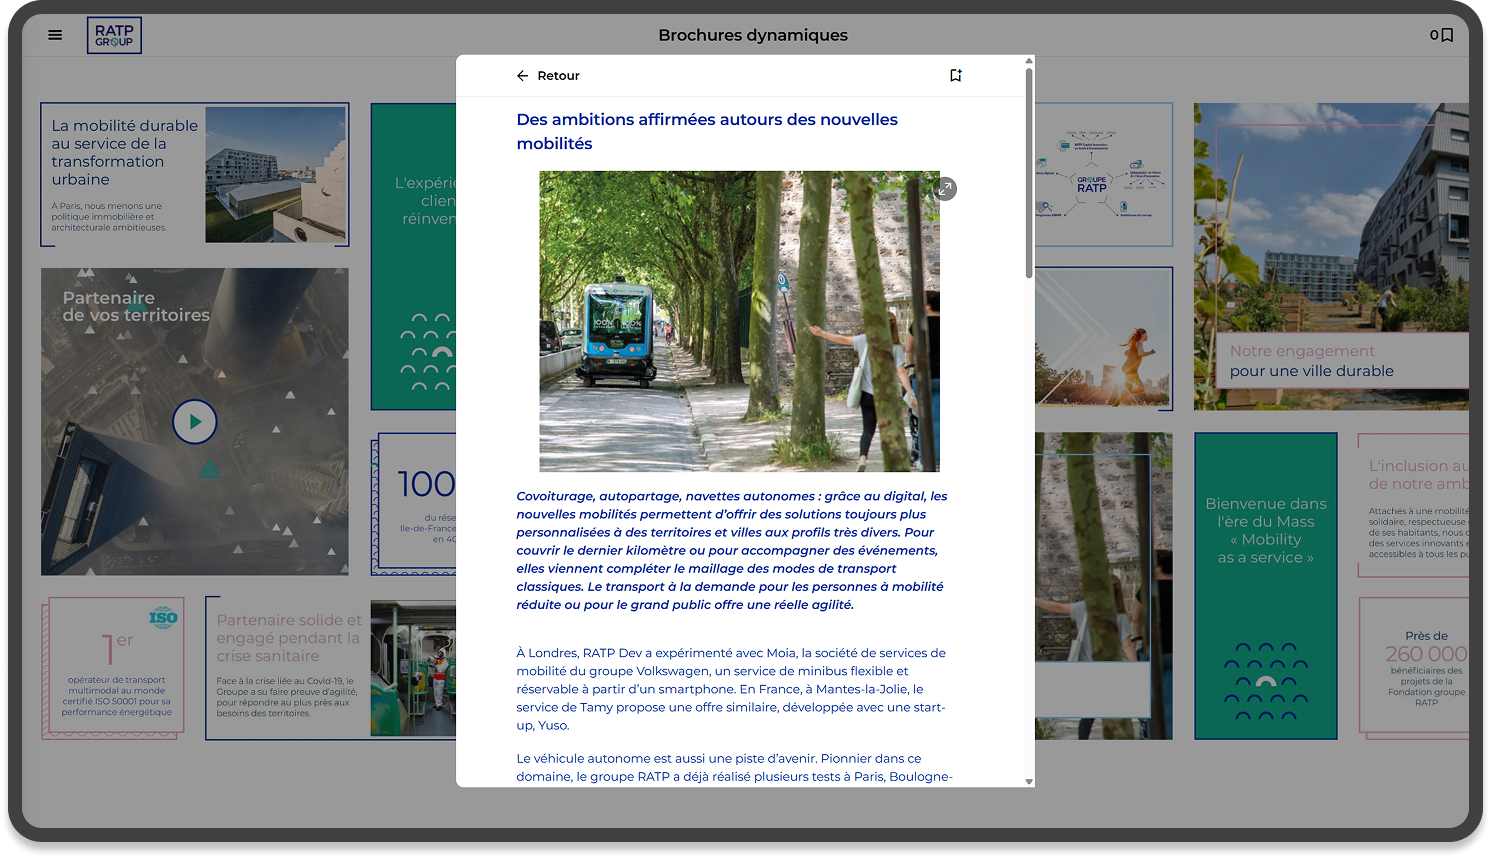Click the left arrow icon beside Retour

click(x=522, y=76)
